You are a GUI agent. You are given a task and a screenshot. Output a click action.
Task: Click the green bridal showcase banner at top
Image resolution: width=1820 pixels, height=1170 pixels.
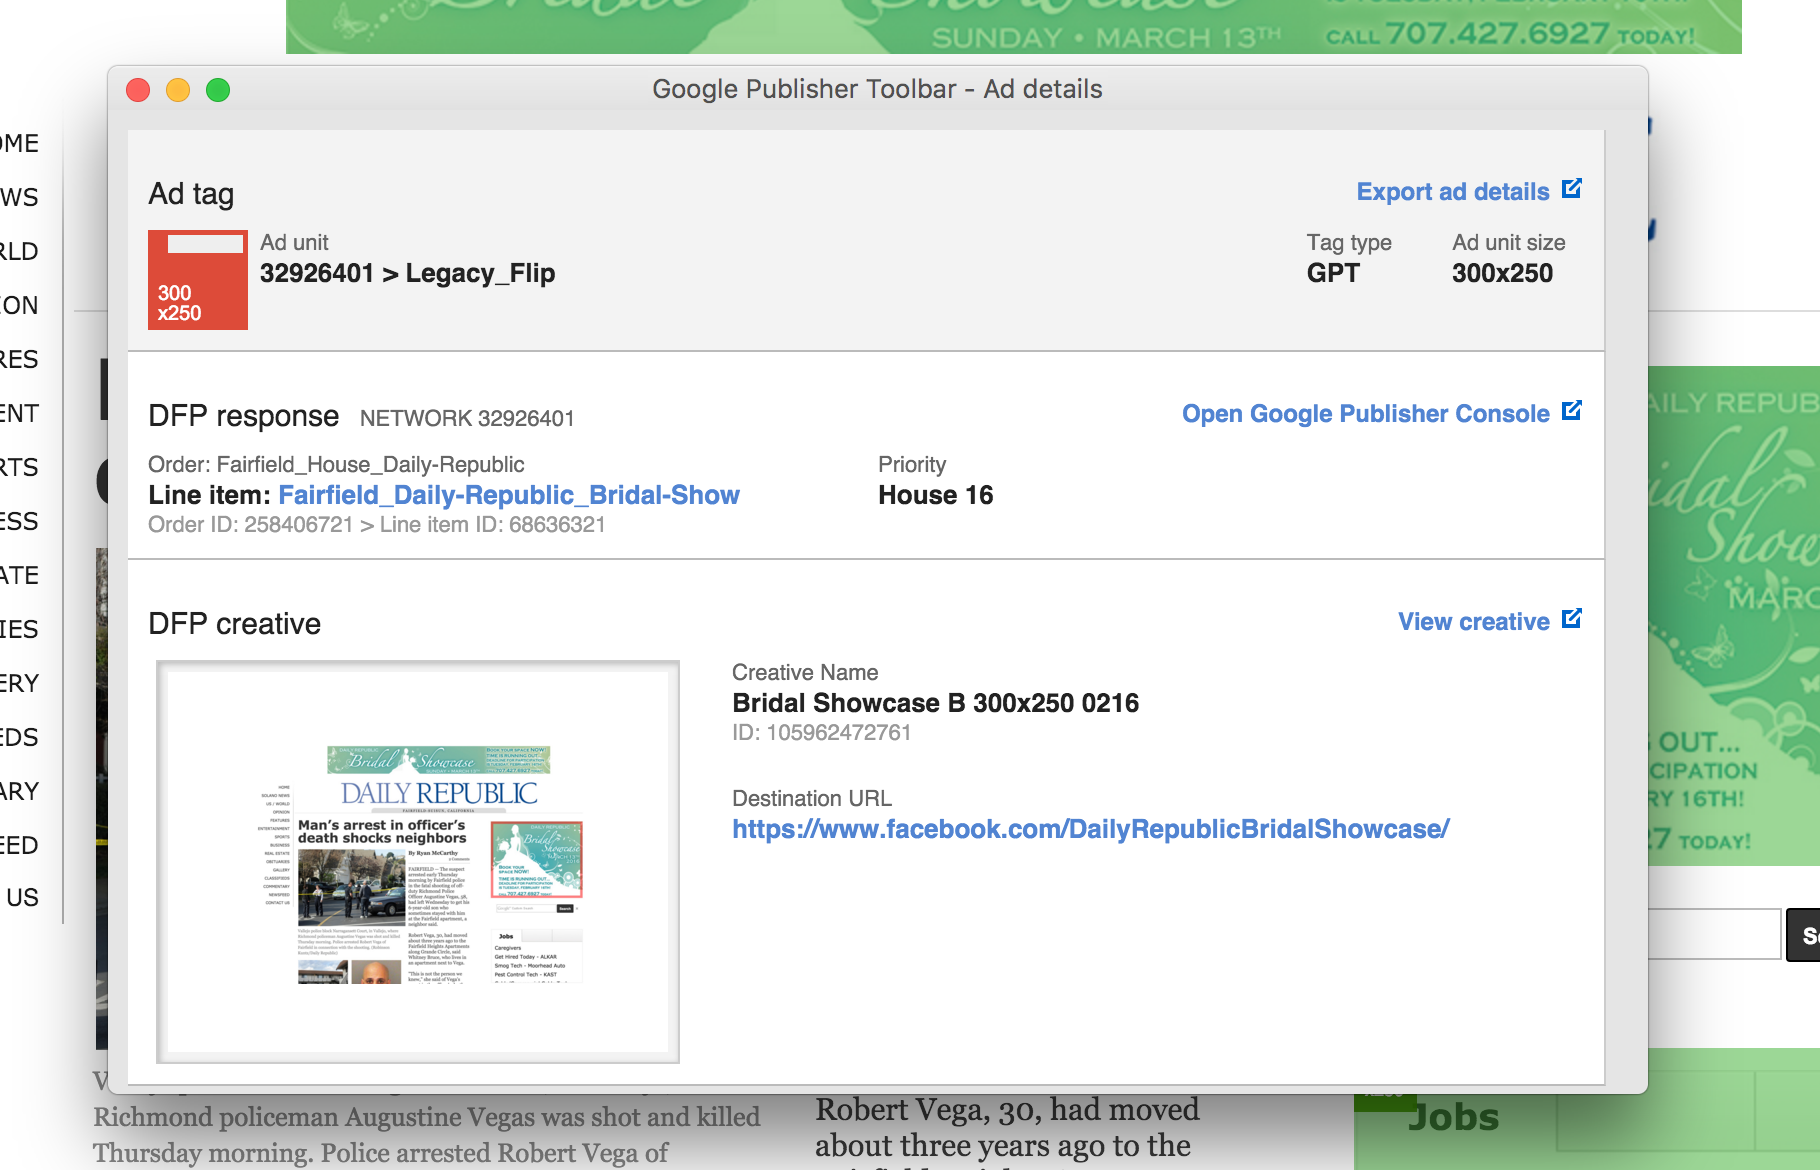point(1012,27)
